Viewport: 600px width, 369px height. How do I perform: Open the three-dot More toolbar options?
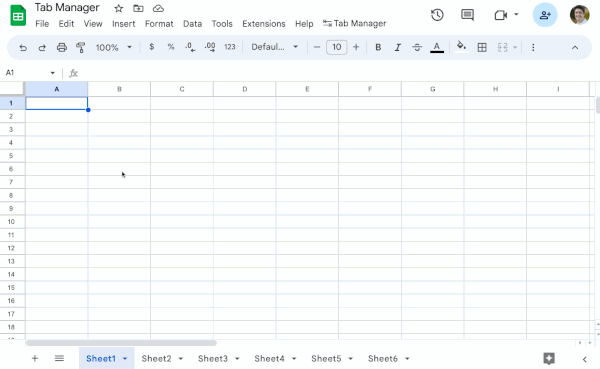pos(533,47)
